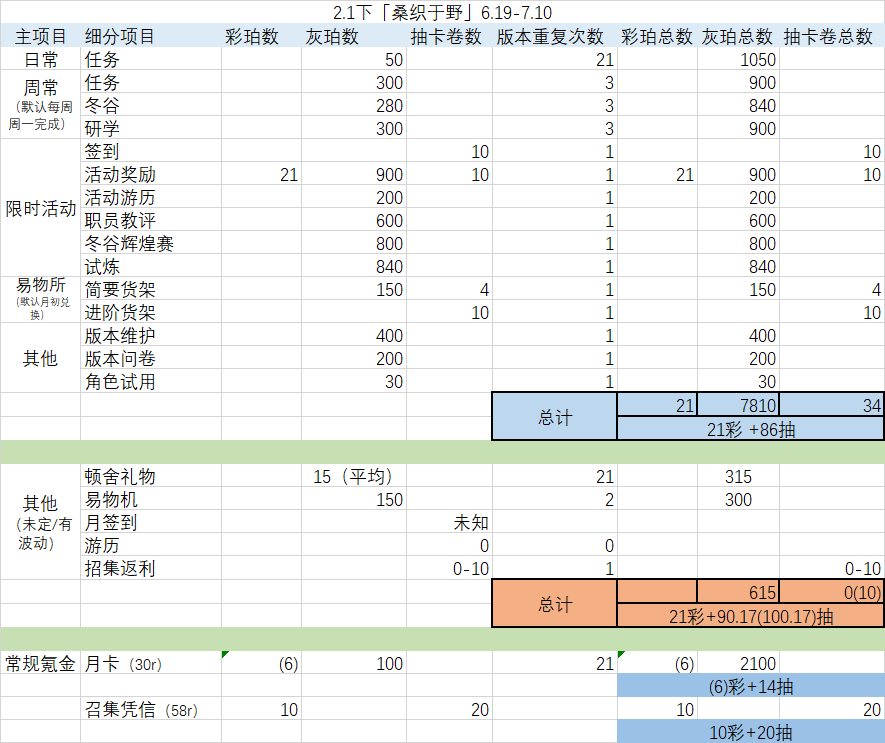Click the 易物机 cell
This screenshot has height=743, width=885.
[151, 499]
